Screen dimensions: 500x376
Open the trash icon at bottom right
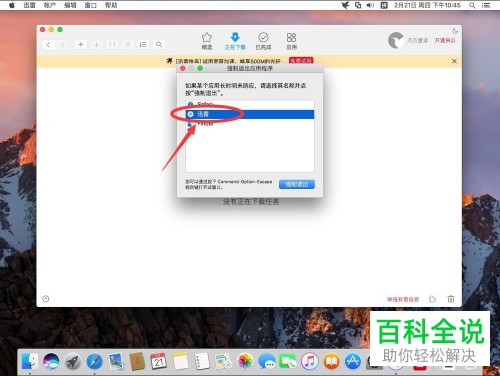[x=451, y=299]
